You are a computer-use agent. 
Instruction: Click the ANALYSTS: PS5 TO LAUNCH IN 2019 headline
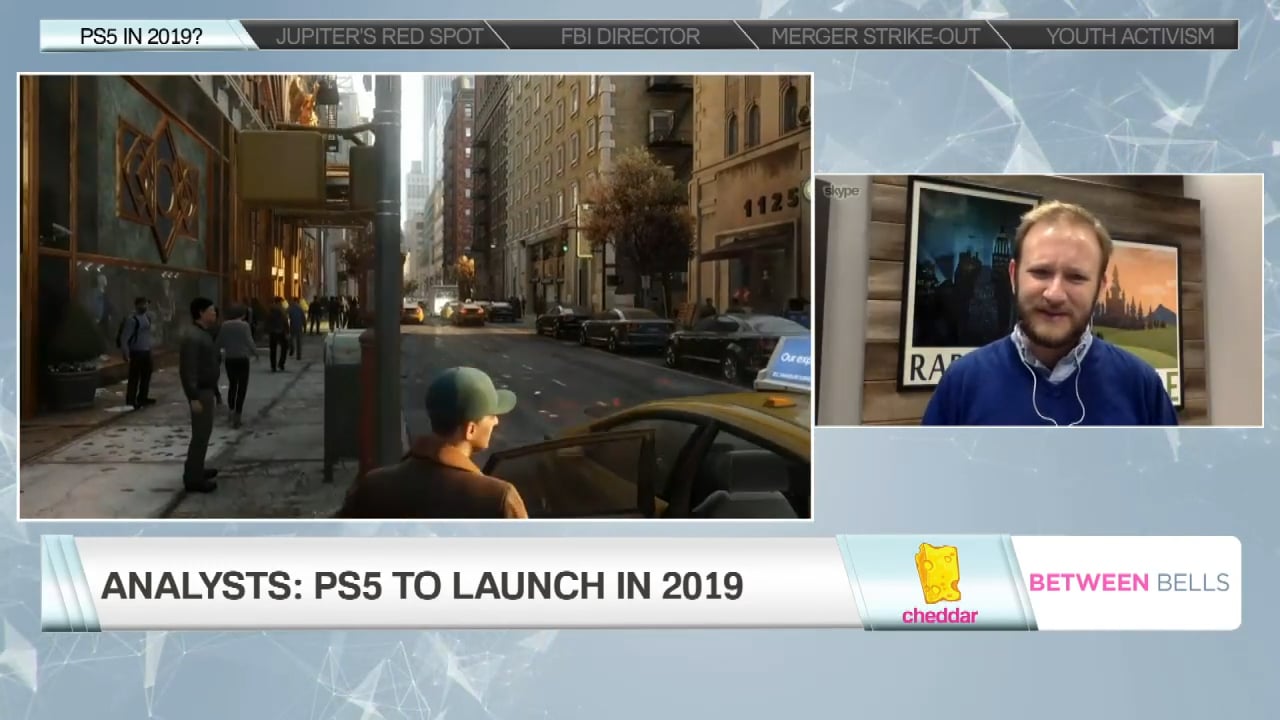tap(422, 585)
